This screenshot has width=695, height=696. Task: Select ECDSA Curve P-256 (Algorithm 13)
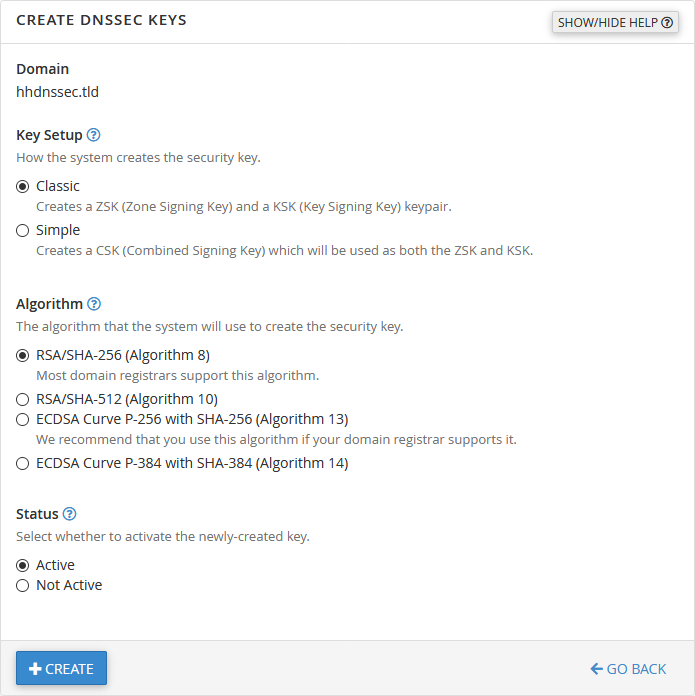[23, 419]
